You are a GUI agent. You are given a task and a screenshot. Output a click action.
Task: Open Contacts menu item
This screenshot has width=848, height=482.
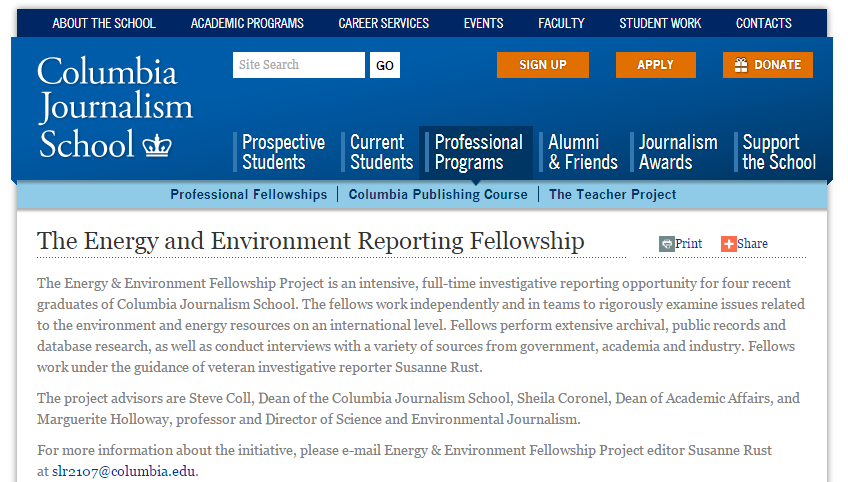(x=764, y=23)
